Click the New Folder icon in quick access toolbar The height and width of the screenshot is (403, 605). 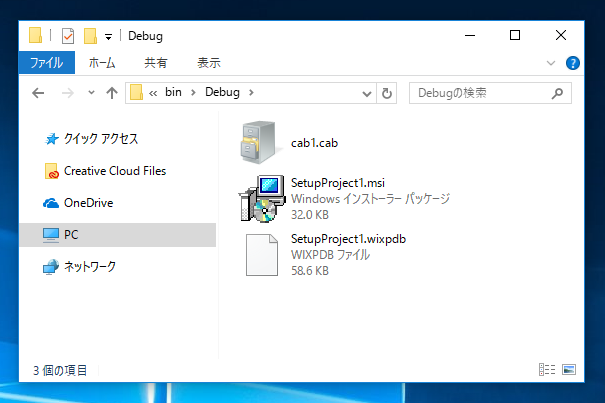point(90,36)
